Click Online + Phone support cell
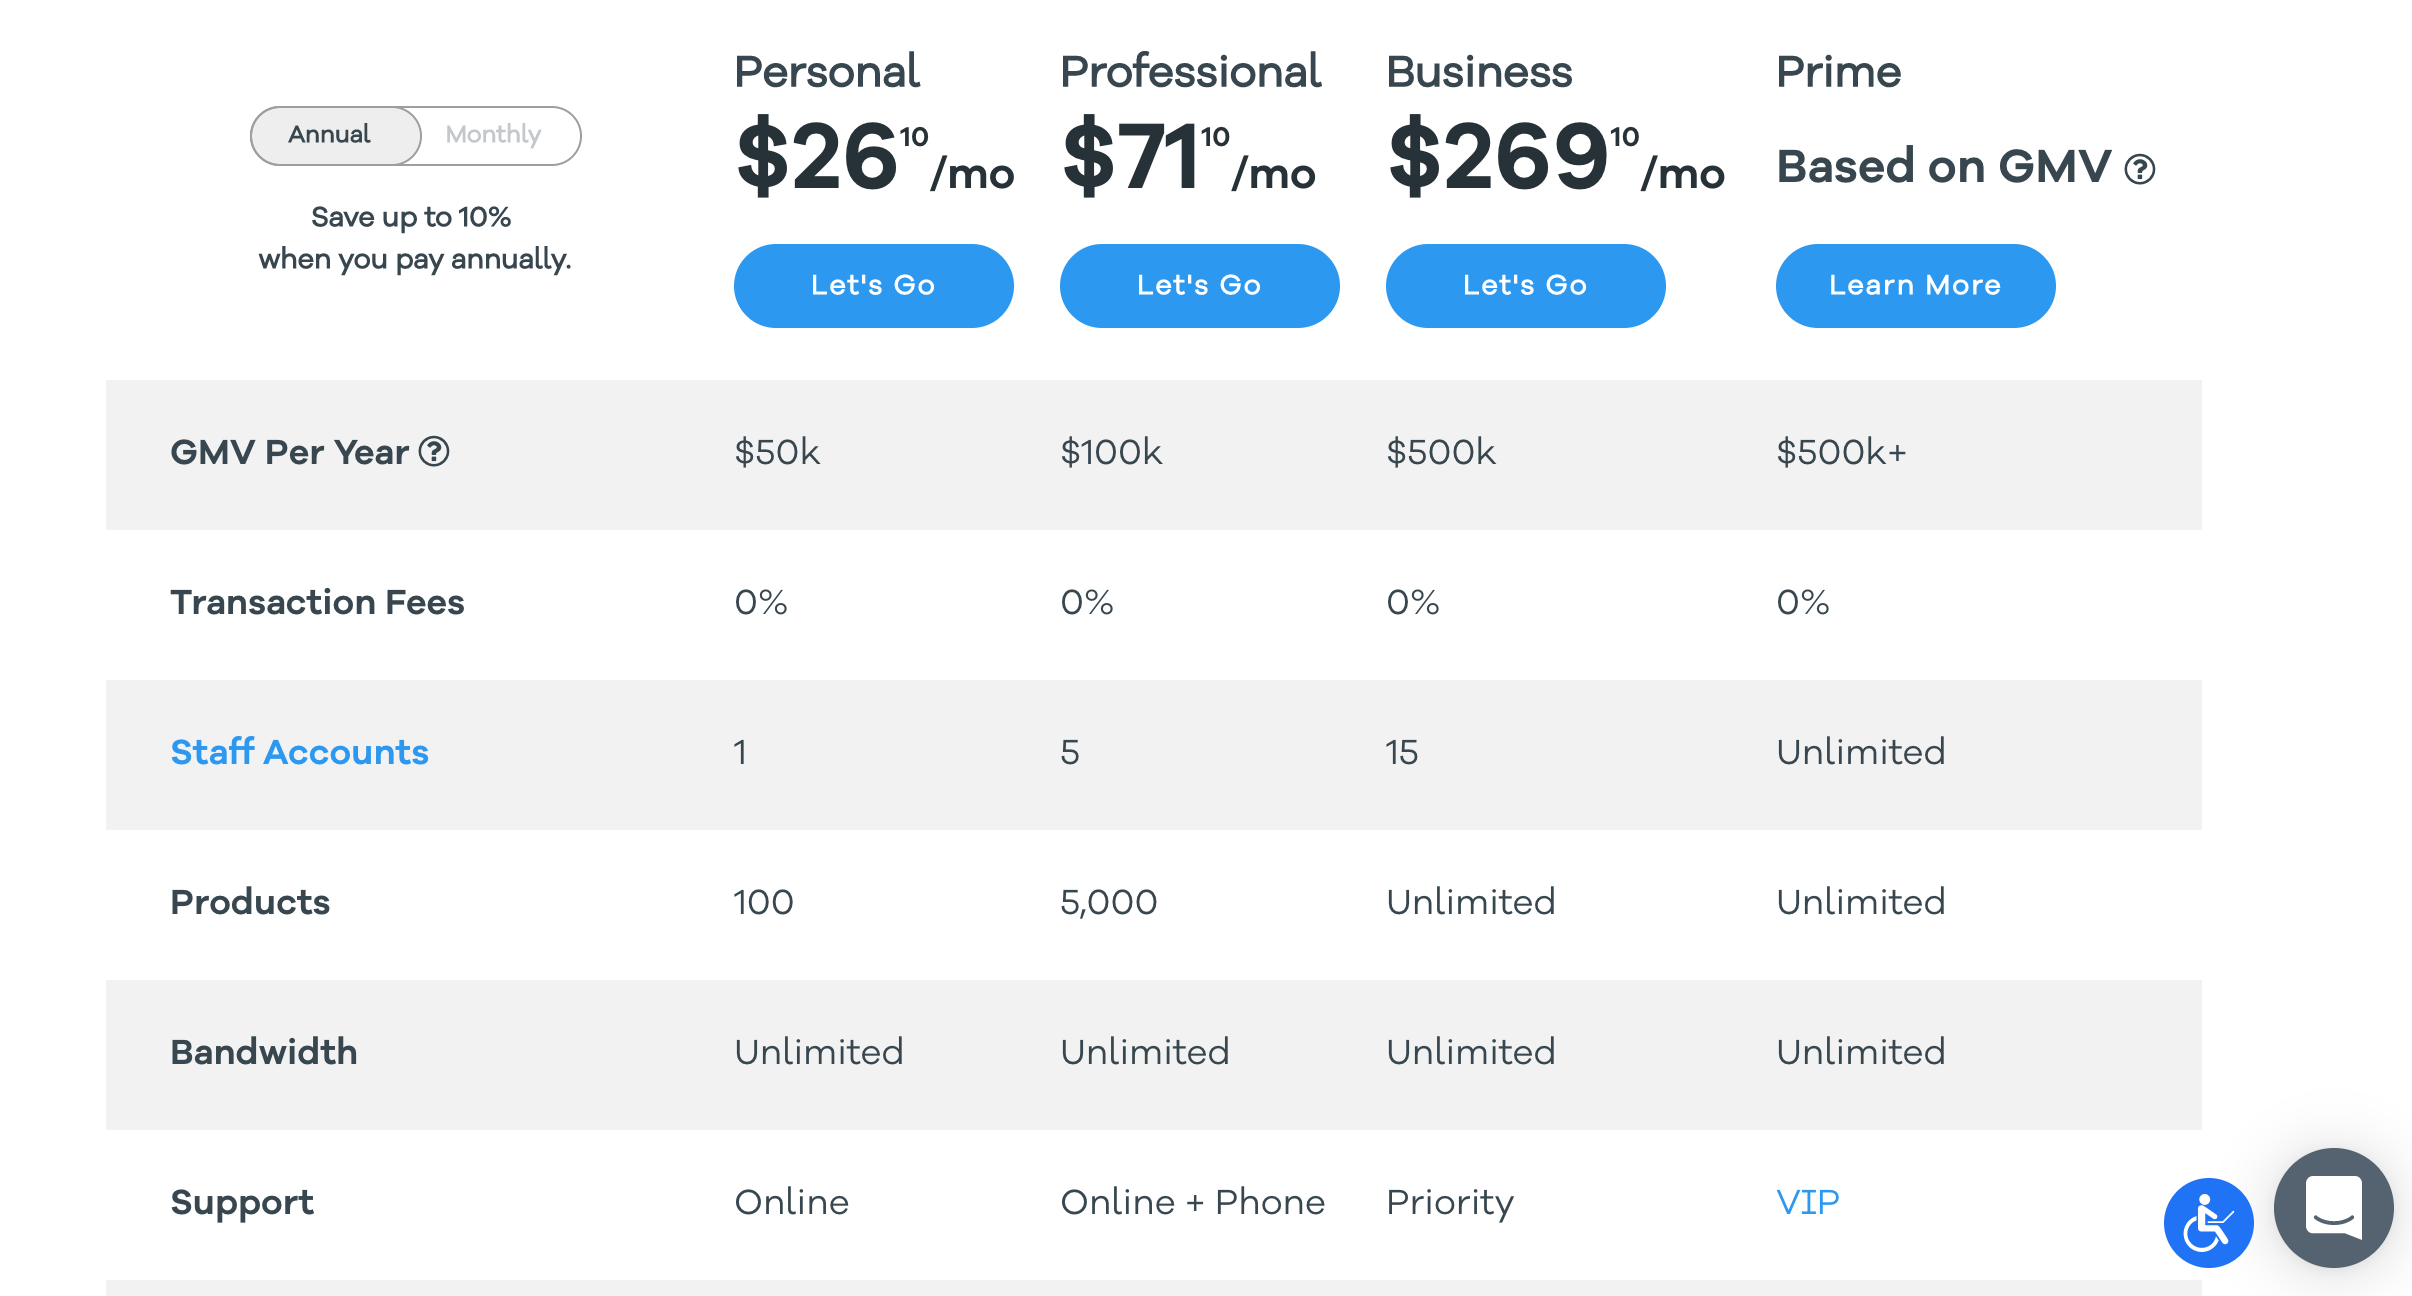This screenshot has width=2412, height=1296. 1192,1202
